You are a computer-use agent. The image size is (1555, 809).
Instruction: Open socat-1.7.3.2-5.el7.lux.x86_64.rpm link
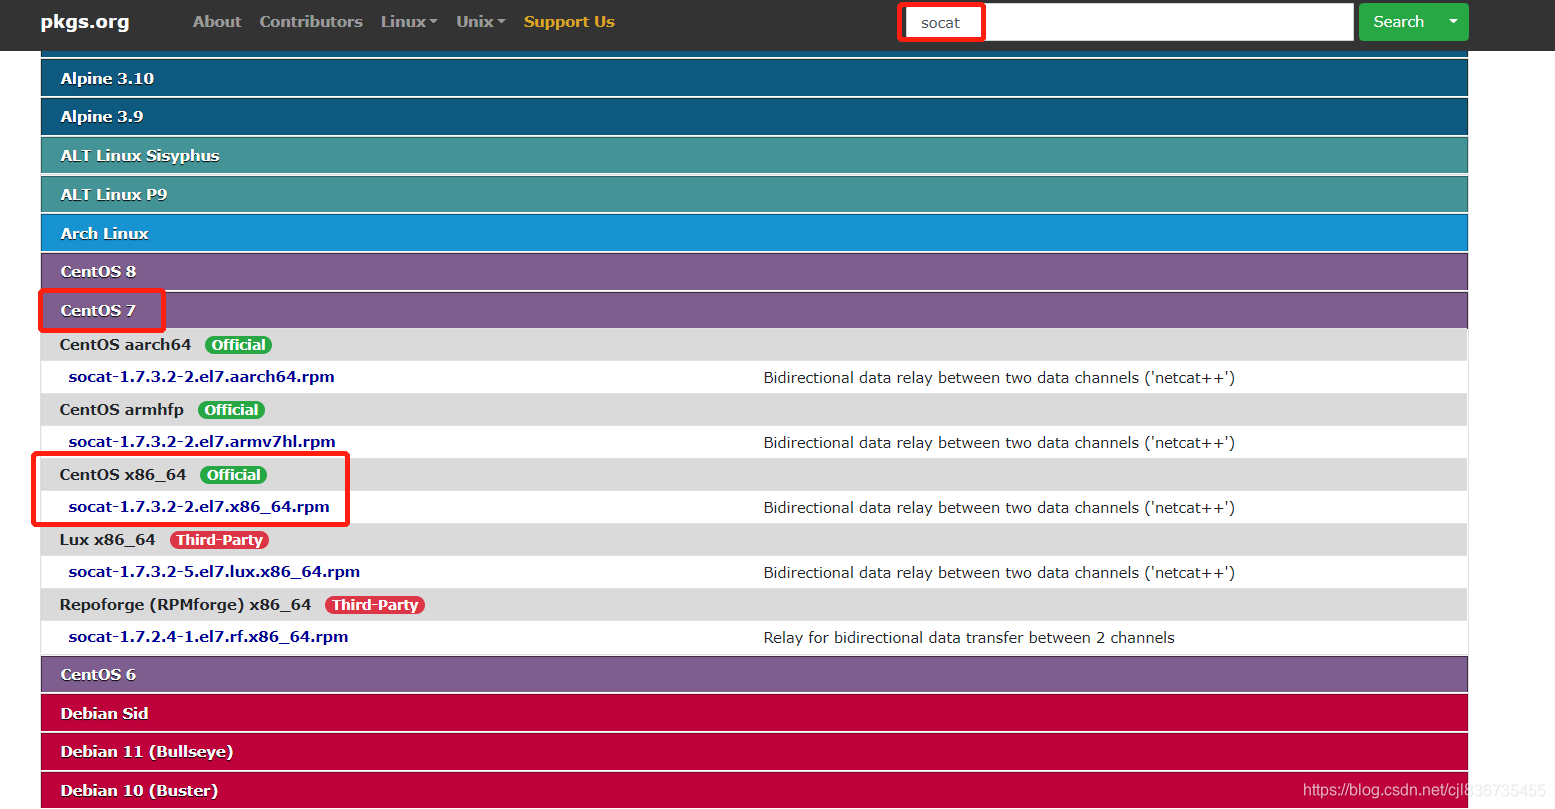click(214, 572)
